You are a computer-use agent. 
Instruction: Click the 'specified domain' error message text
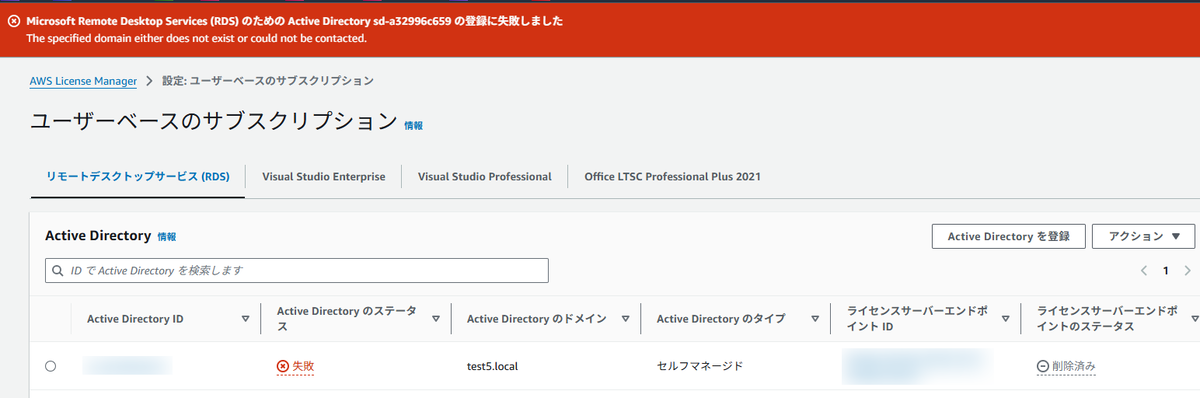click(196, 38)
